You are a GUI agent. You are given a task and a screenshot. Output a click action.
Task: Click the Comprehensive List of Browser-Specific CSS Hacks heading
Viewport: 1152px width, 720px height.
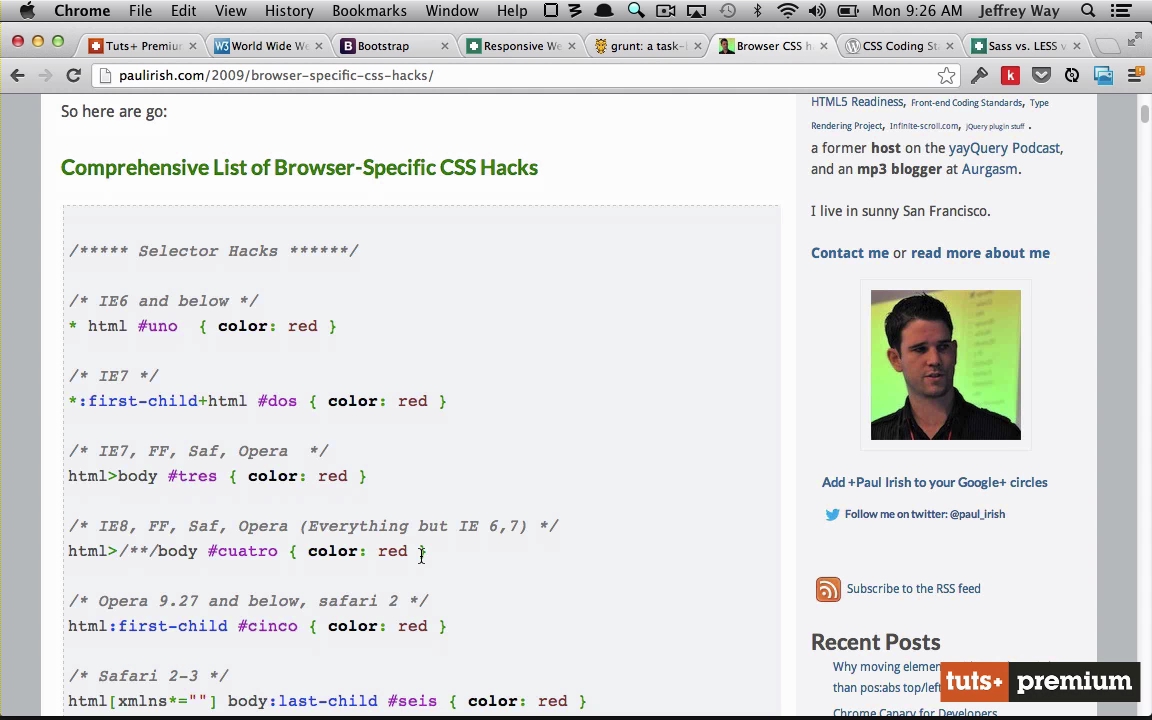coord(299,168)
